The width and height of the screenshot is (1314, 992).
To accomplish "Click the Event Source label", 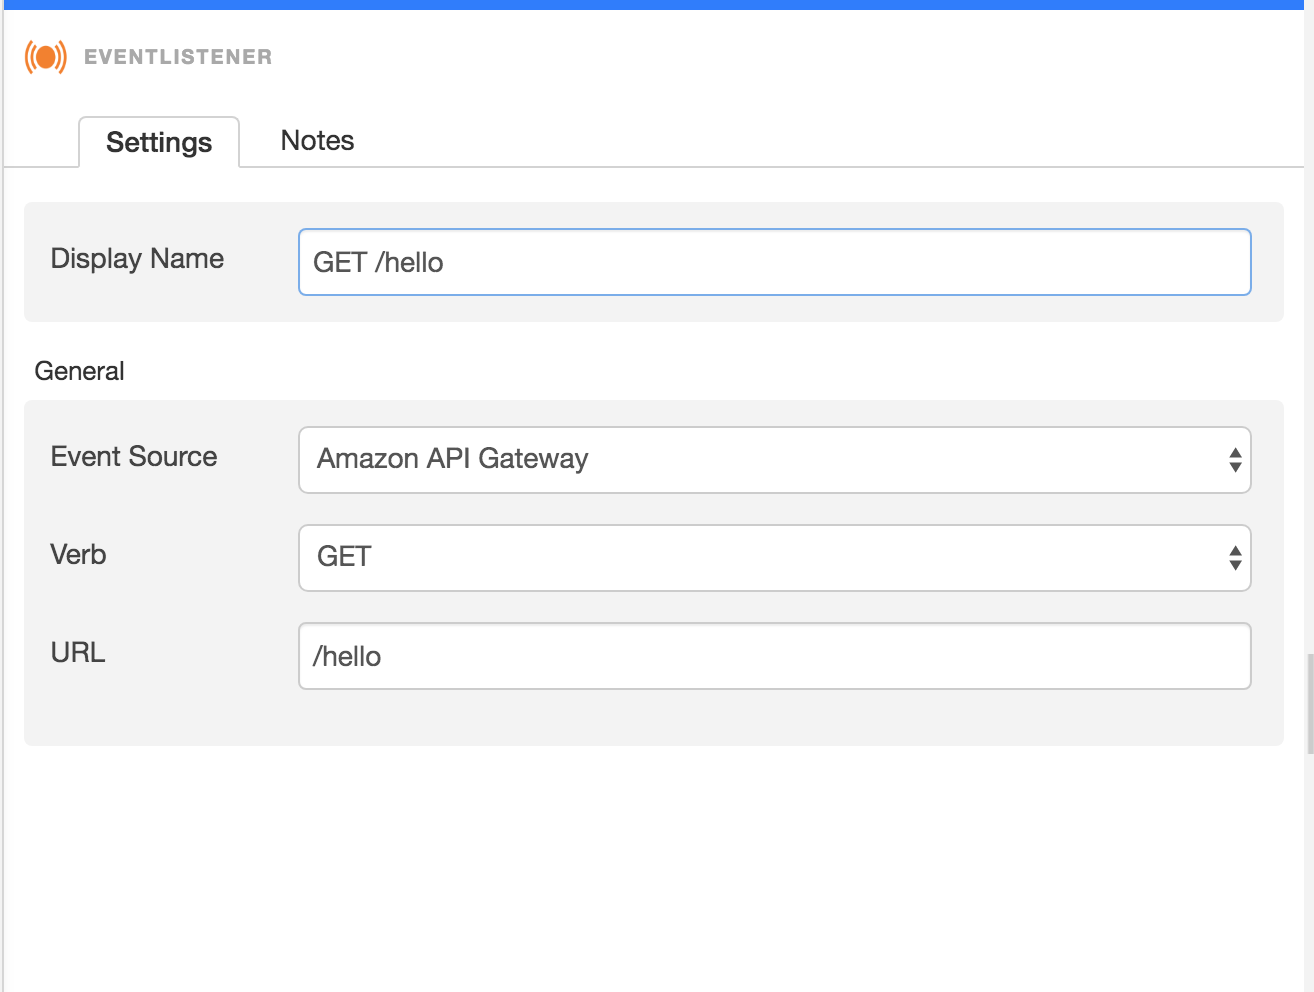I will 134,457.
